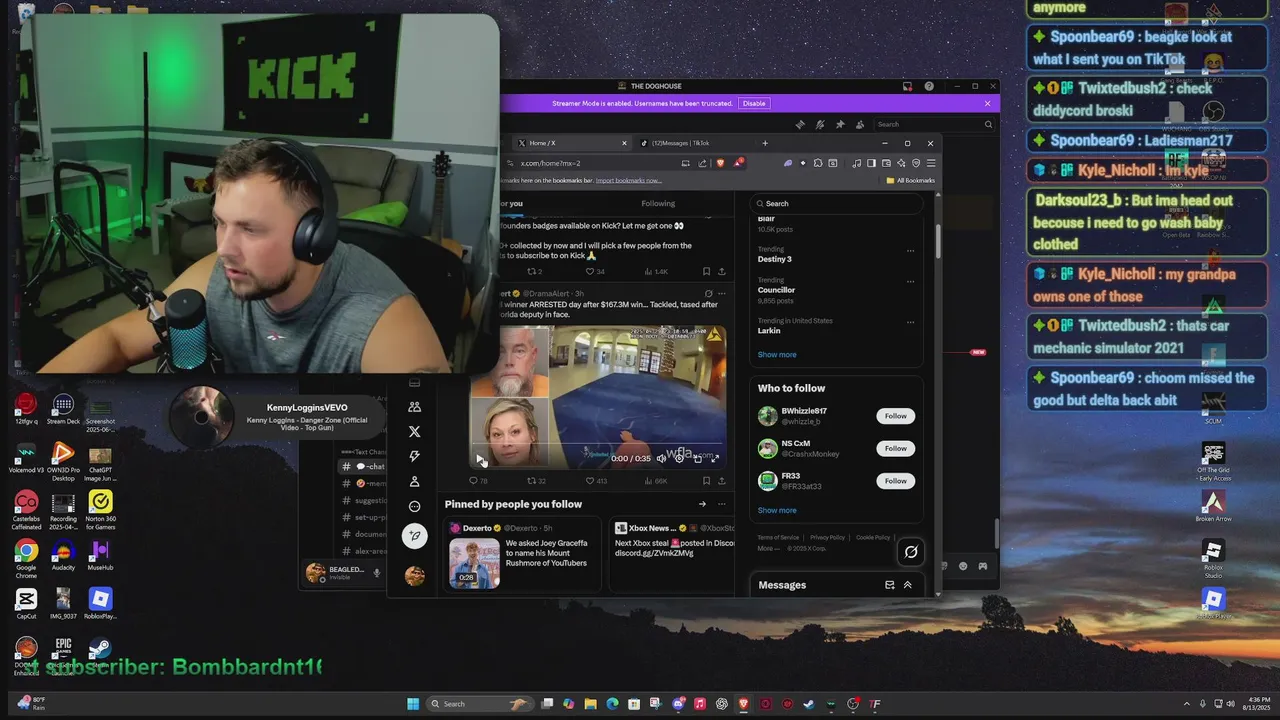Open the Brave hamburger menu
1280x720 pixels.
point(931,163)
